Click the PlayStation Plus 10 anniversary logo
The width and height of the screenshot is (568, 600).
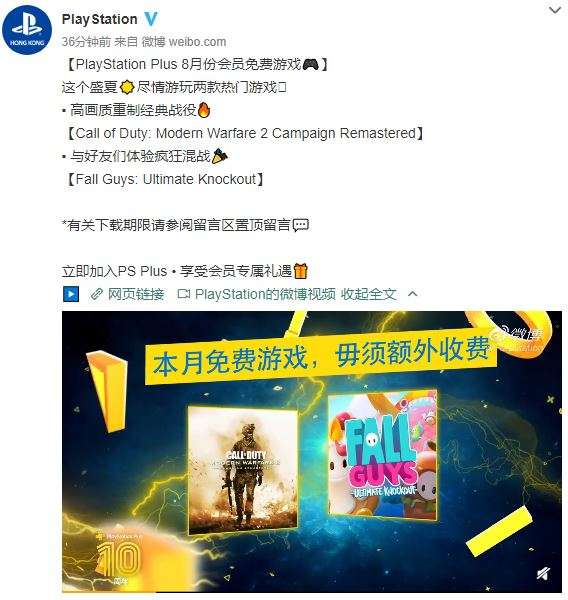[119, 557]
